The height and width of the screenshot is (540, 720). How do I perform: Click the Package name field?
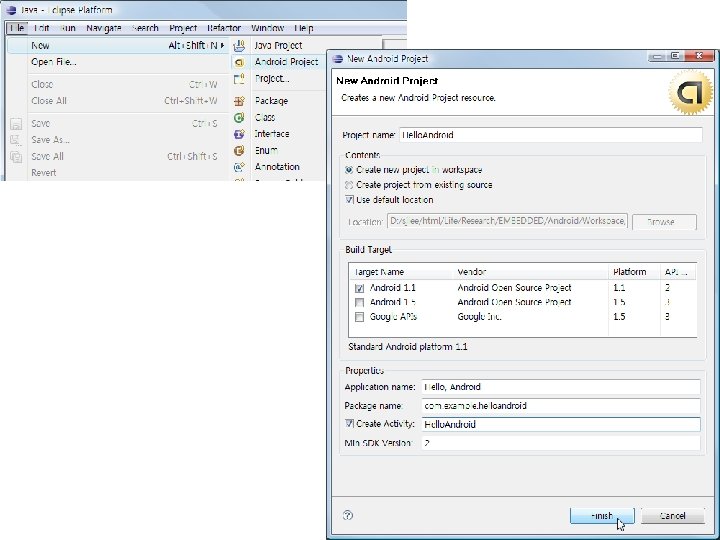561,406
